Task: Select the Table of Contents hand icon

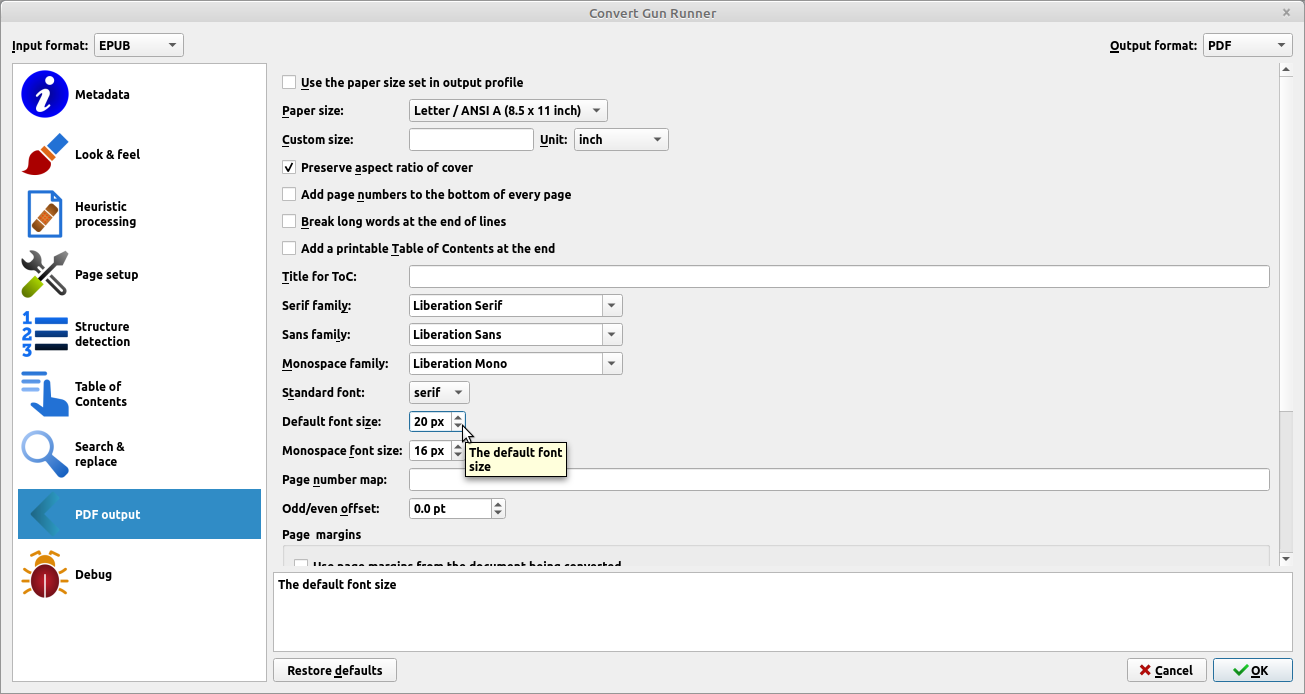Action: pos(45,395)
